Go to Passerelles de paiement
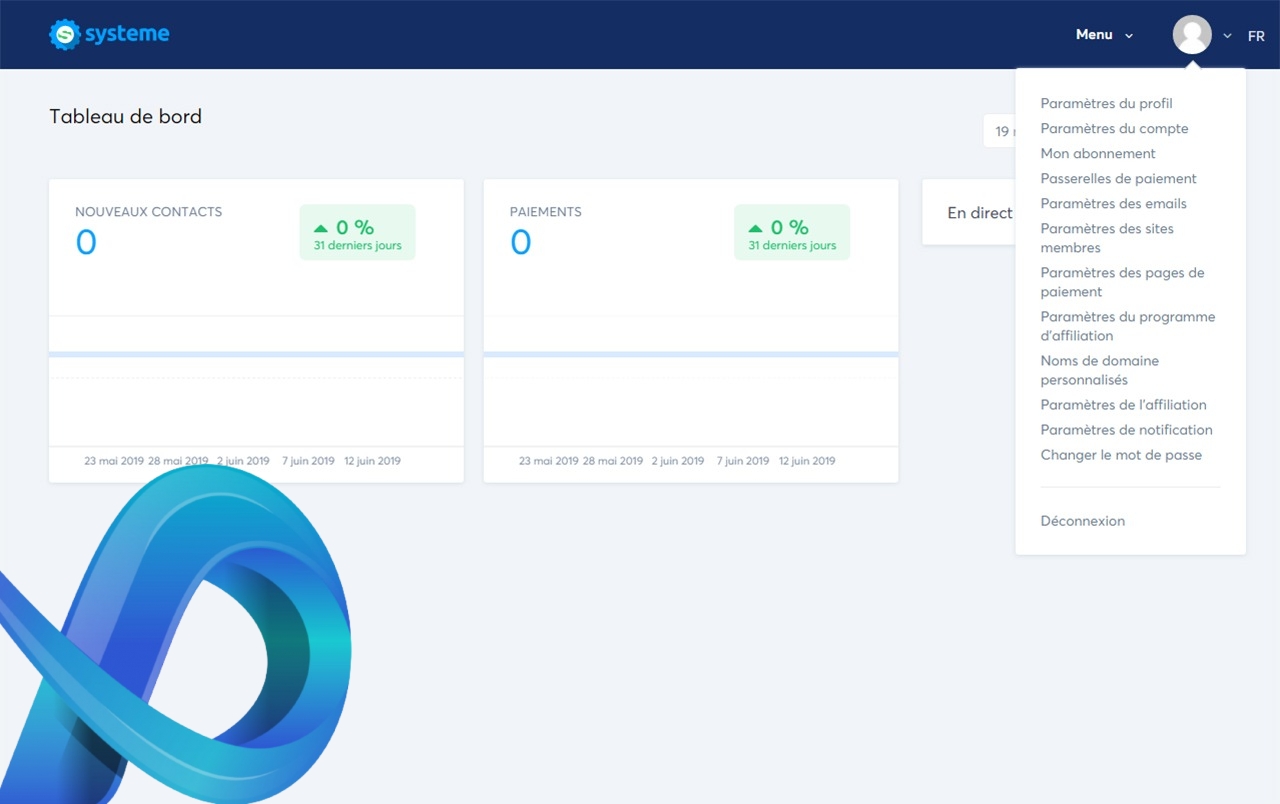Viewport: 1280px width, 804px height. [1118, 179]
